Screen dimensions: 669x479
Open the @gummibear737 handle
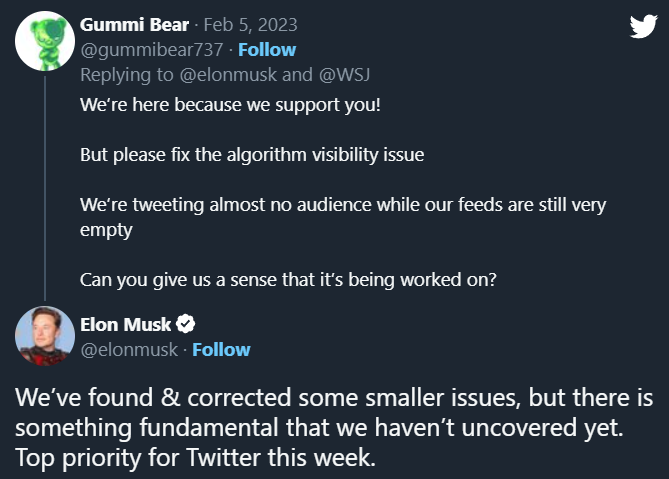(134, 49)
